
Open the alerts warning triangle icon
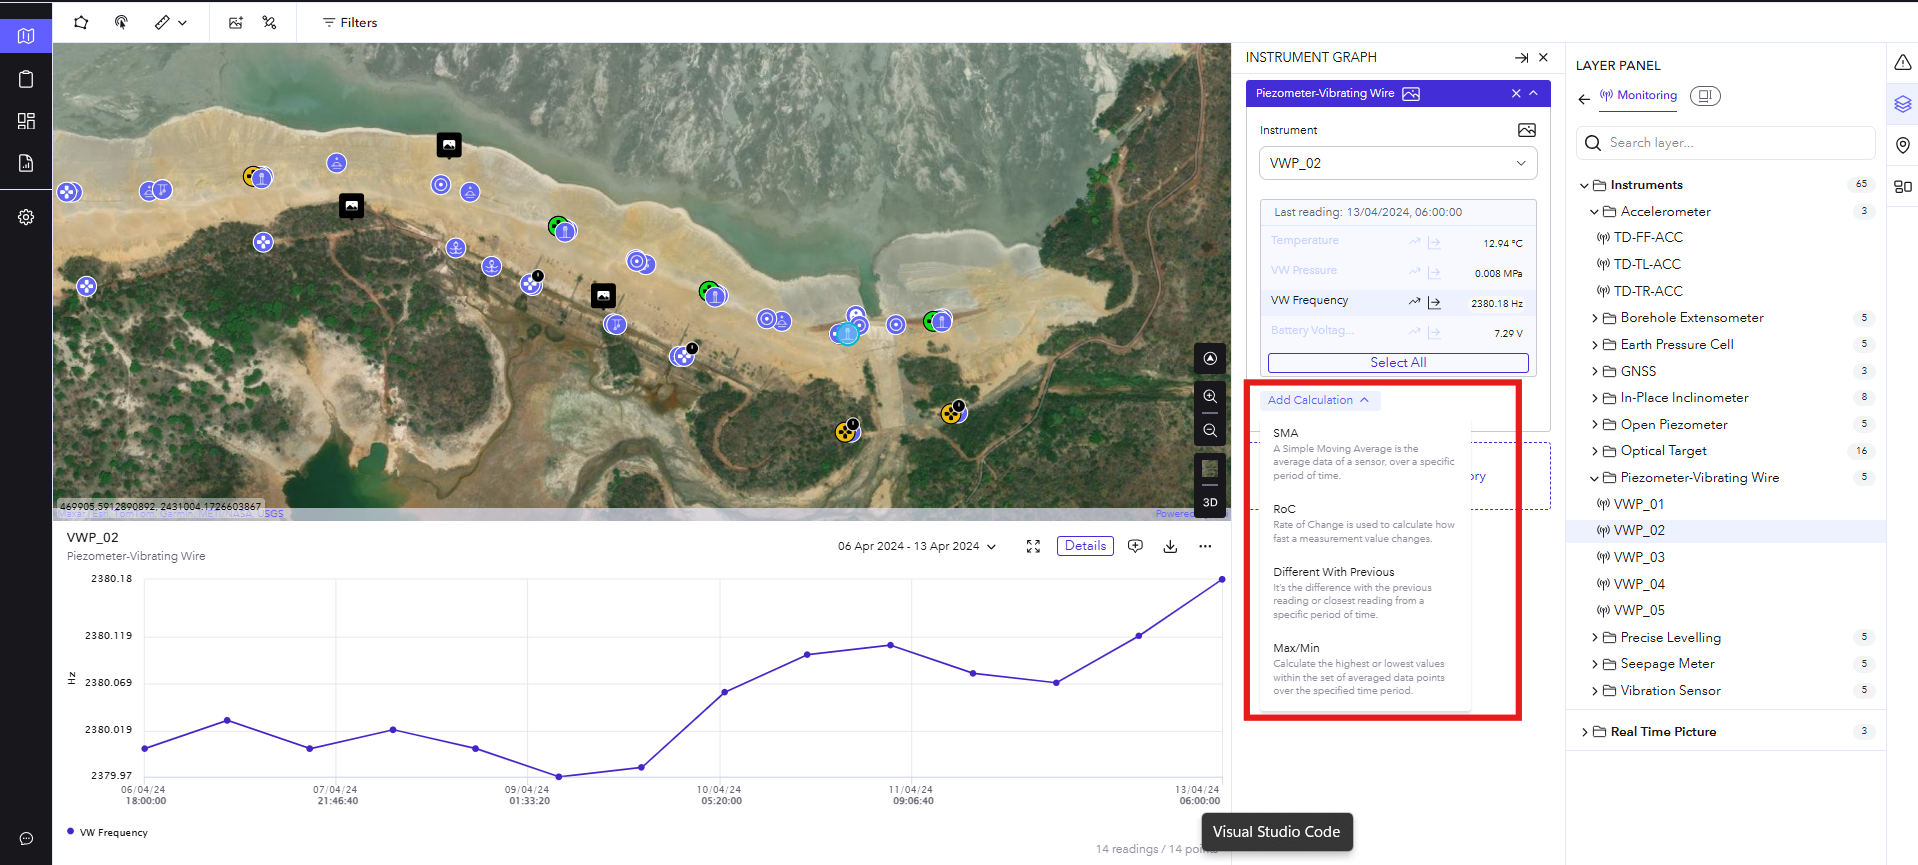(x=1902, y=63)
